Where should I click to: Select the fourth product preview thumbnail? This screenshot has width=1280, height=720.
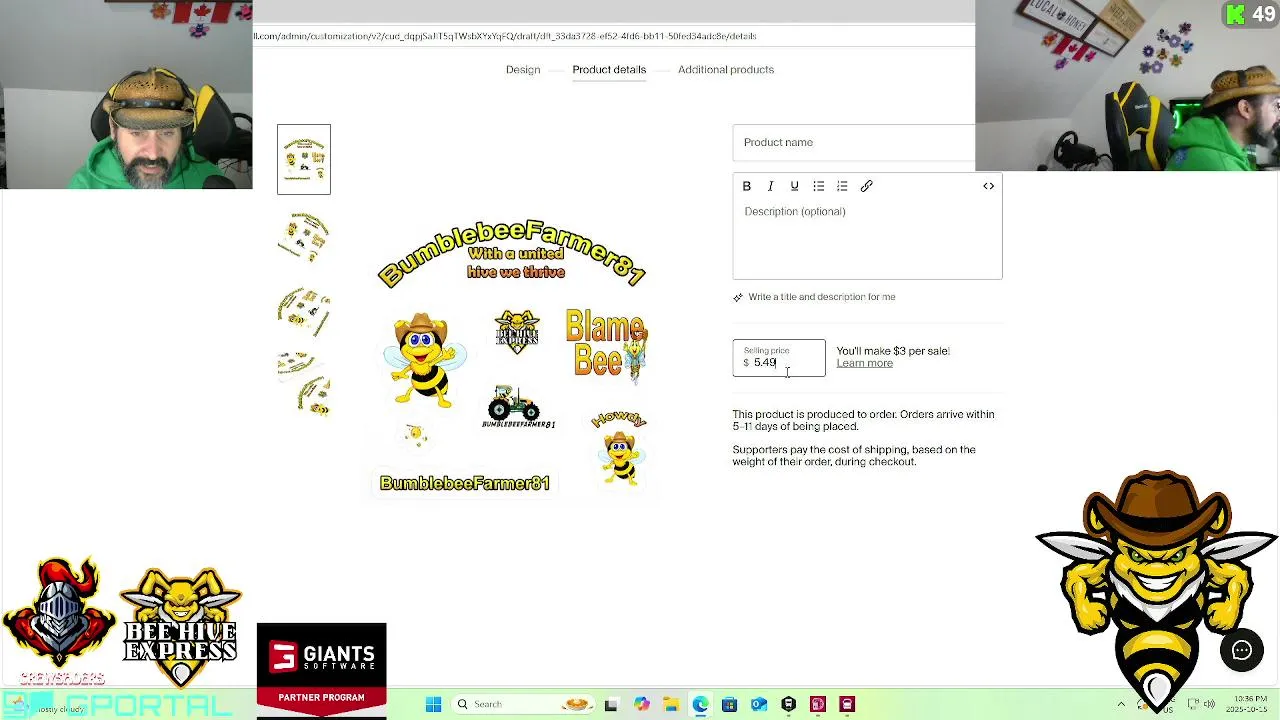304,383
